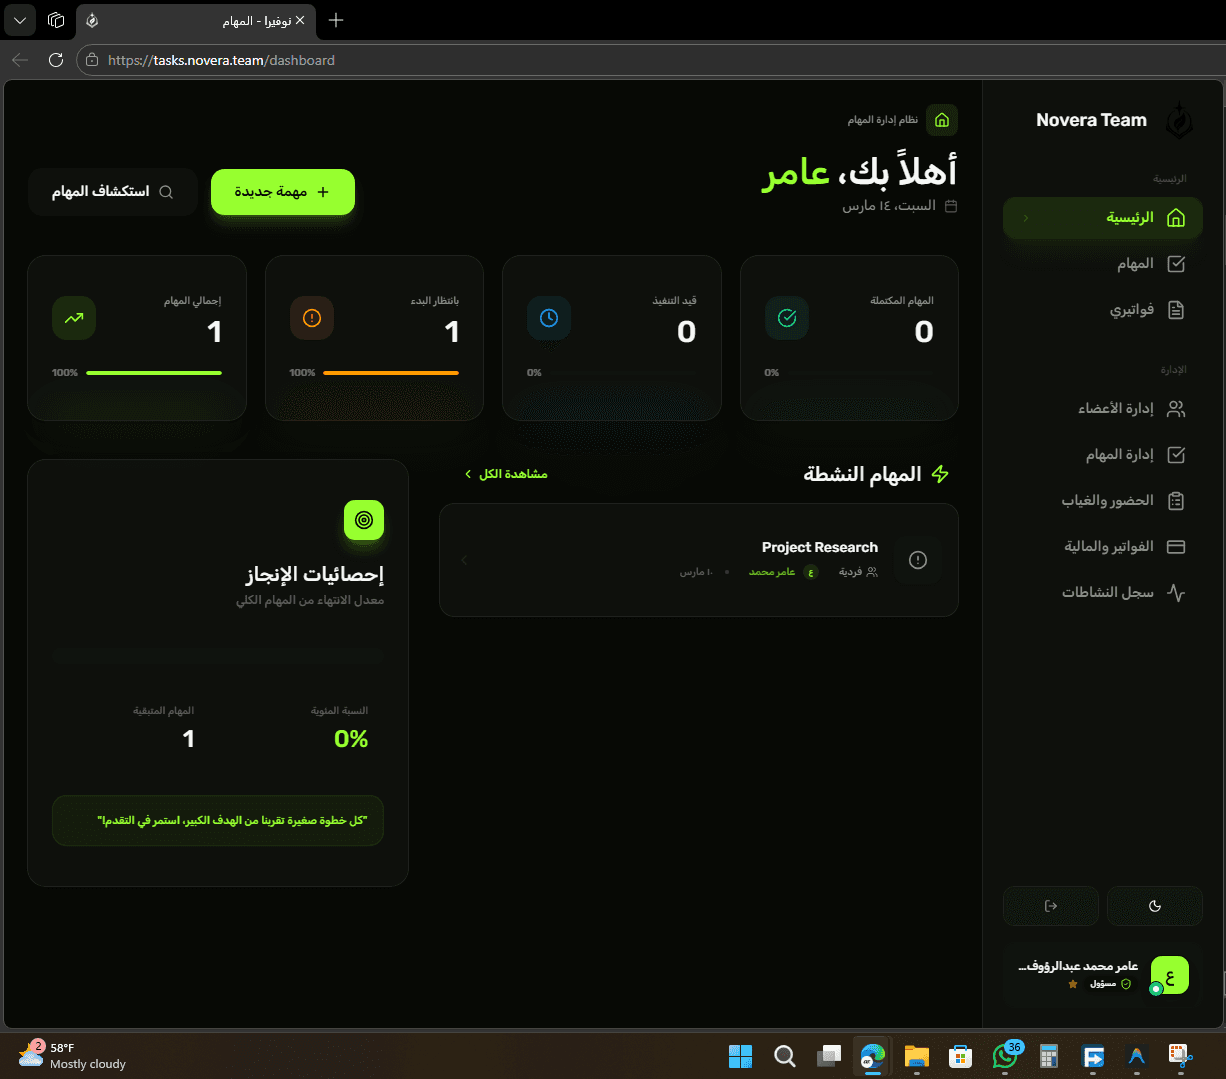Toggle dark mode with the moon button
This screenshot has width=1226, height=1079.
pyautogui.click(x=1155, y=906)
